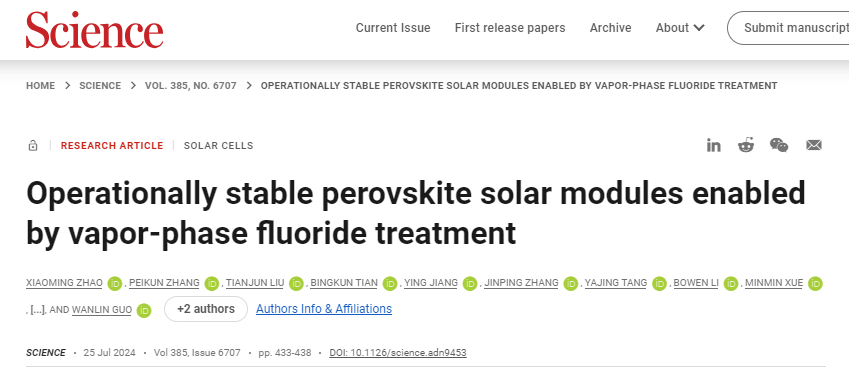Image resolution: width=849 pixels, height=368 pixels.
Task: Open Wanlin Guo's ORCID iD icon
Action: coord(143,311)
